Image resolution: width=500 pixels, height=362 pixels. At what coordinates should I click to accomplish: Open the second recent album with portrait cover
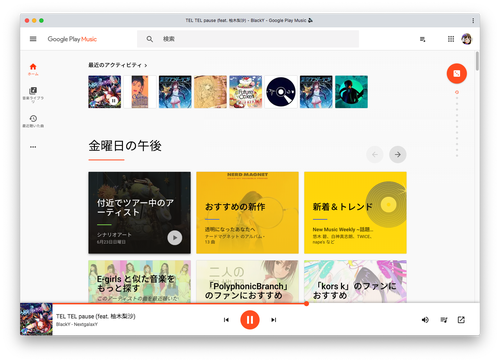[x=140, y=92]
